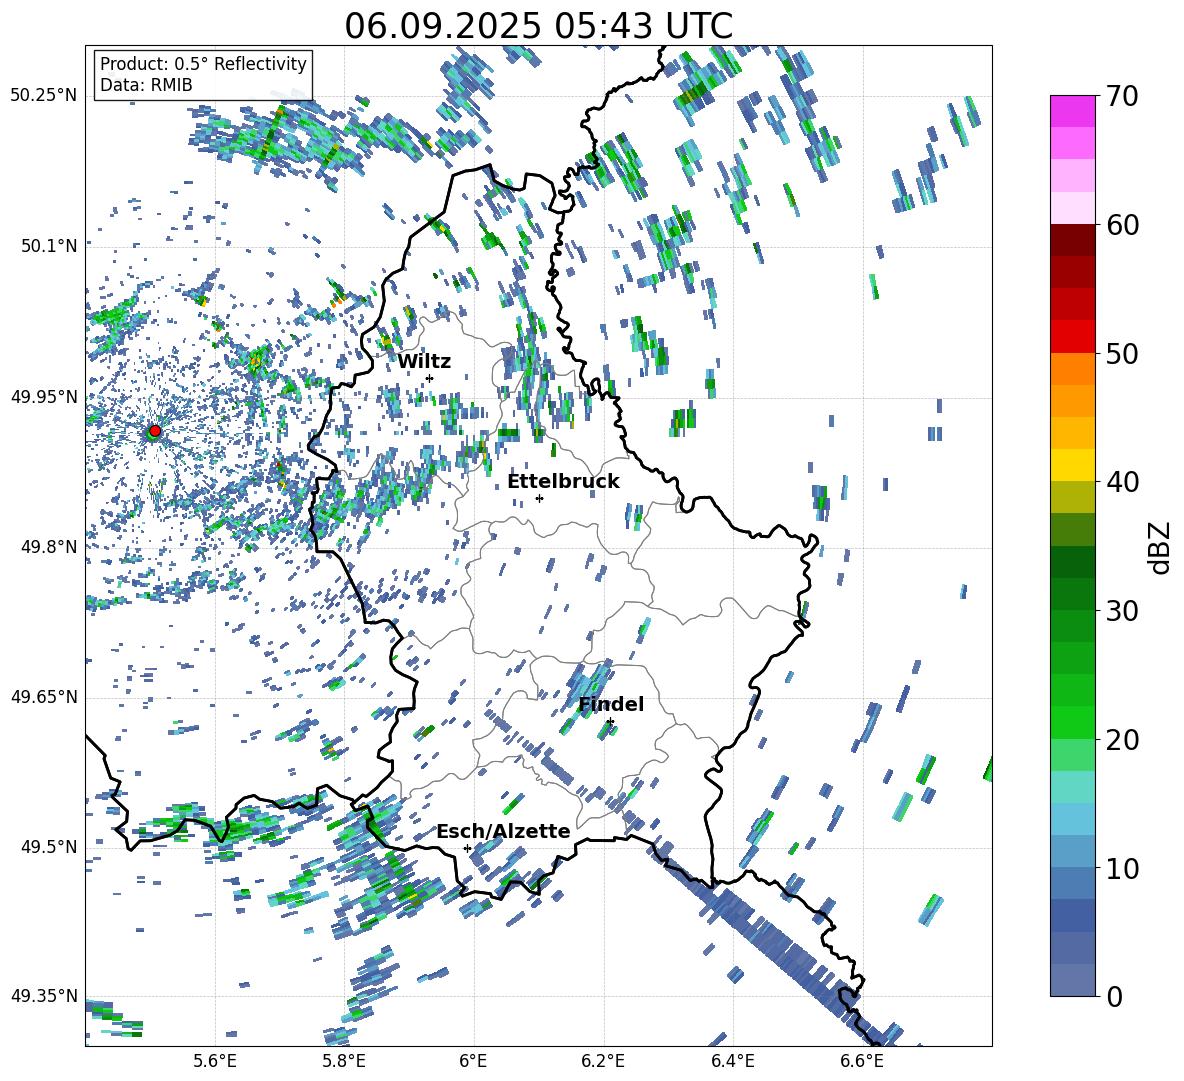Click the dBZ colorbar axis label
Viewport: 1184px width, 1081px height.
pos(1159,547)
